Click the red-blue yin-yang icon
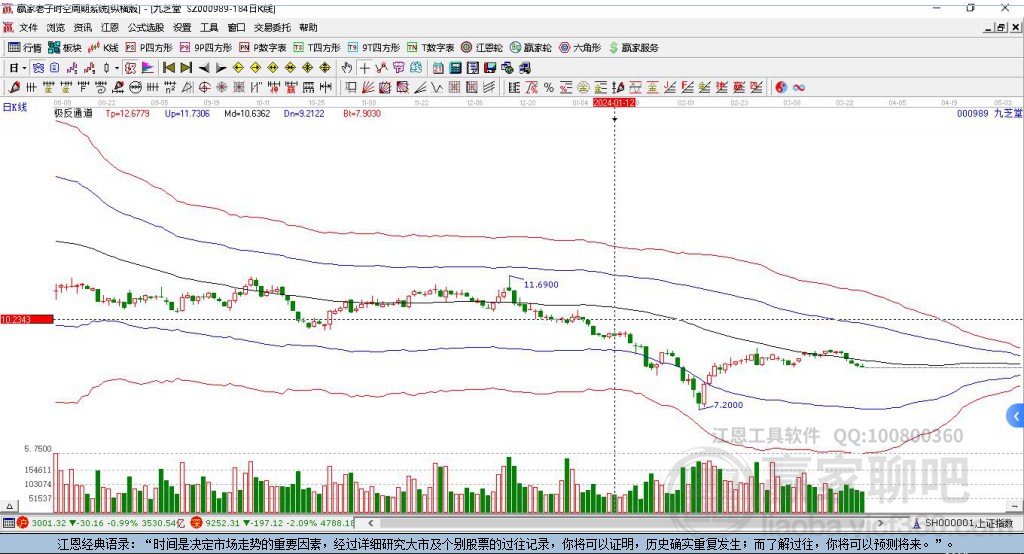 click(x=781, y=87)
